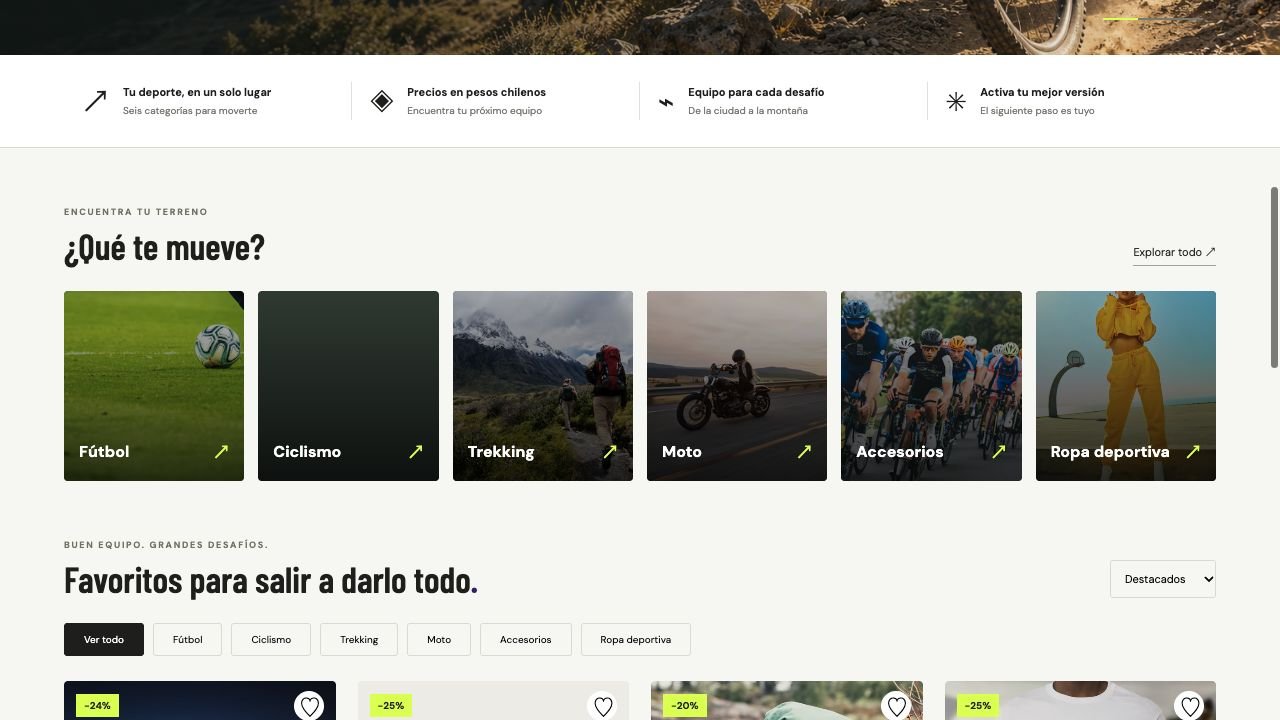Click the arrow icon on the Ciclismo card

pyautogui.click(x=415, y=452)
